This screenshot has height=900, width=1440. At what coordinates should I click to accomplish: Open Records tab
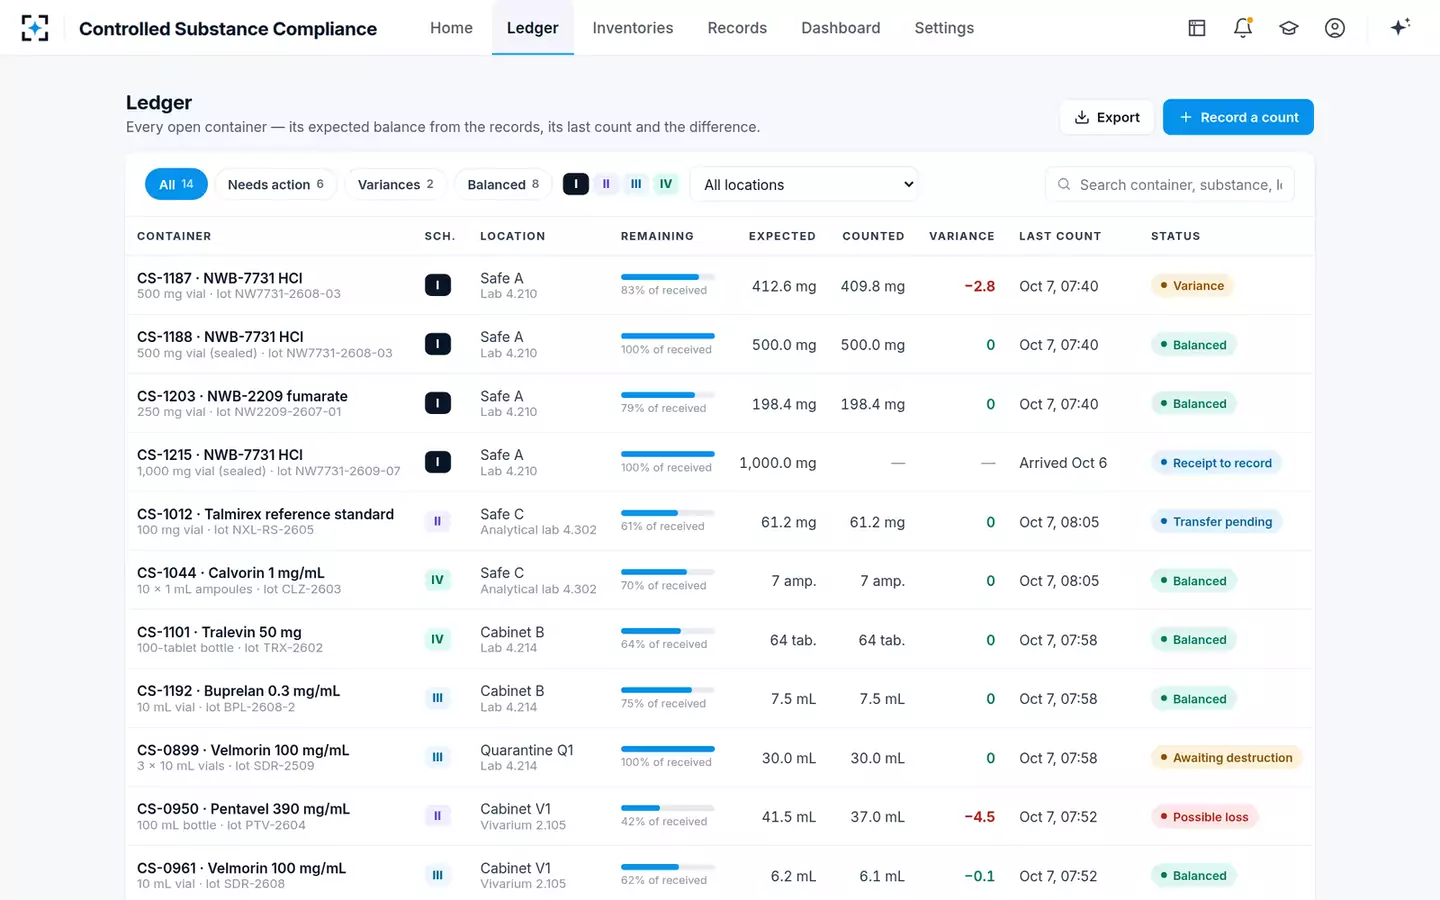click(x=737, y=28)
